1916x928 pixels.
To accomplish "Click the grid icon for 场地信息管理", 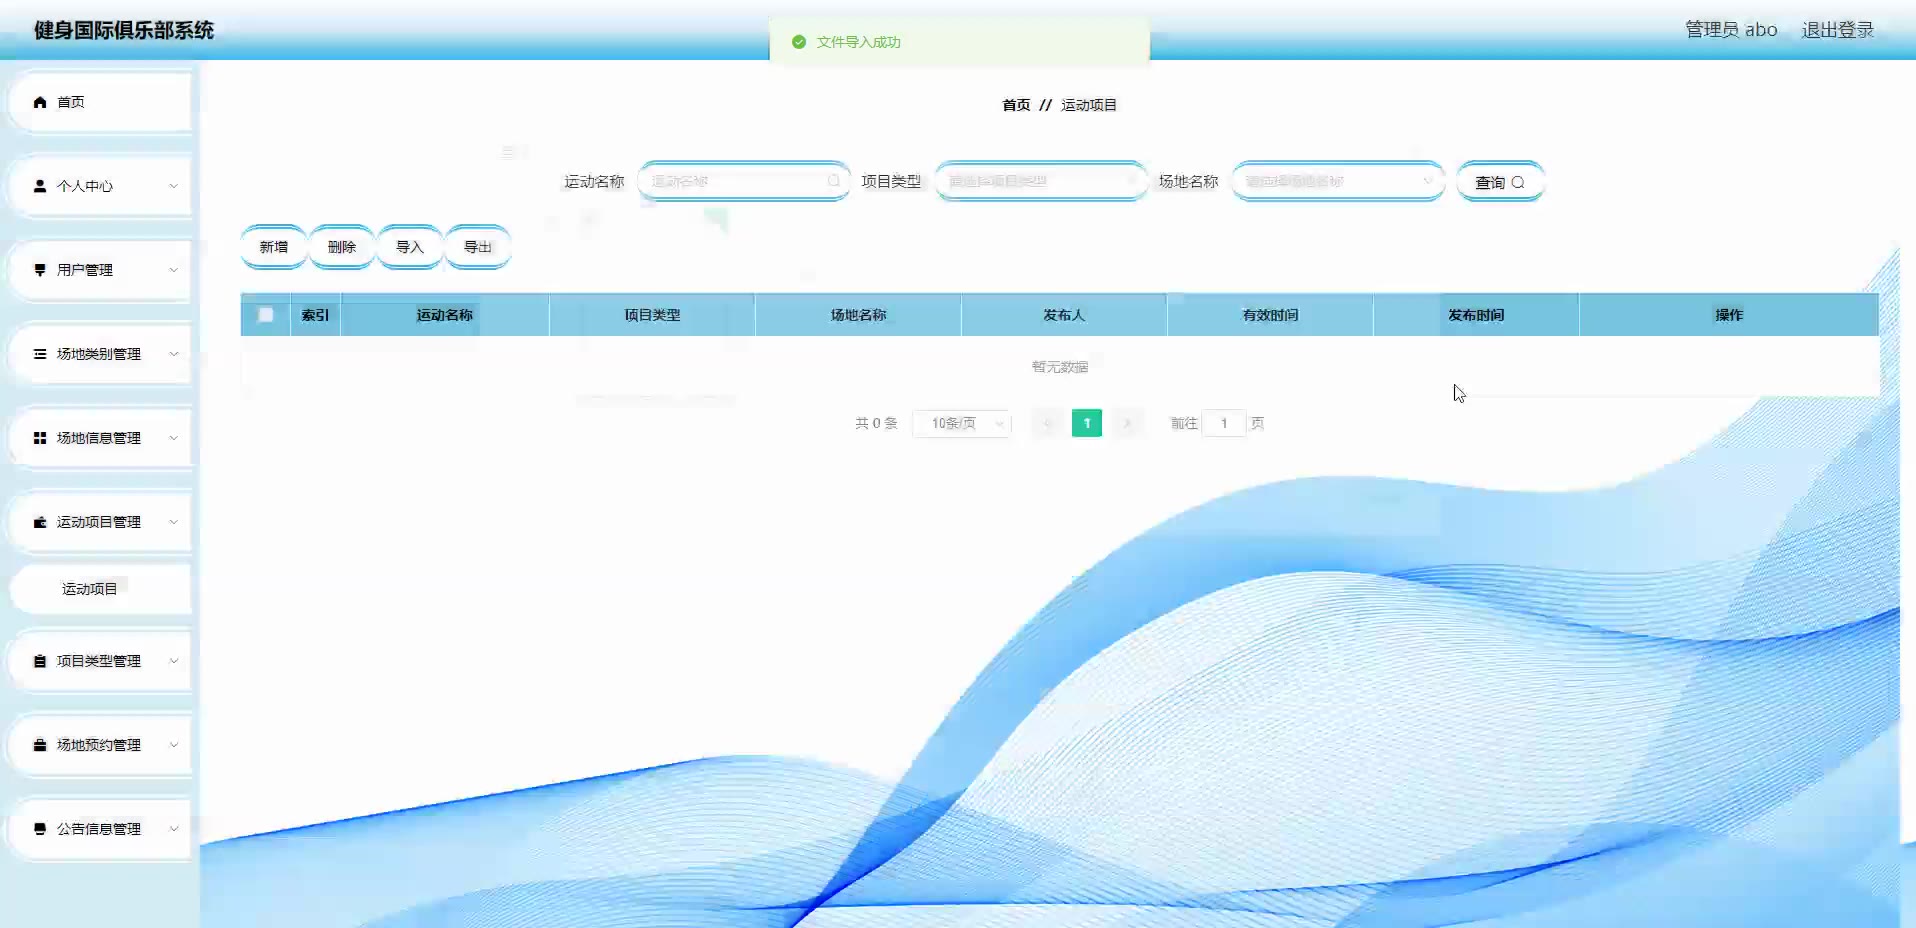I will click(40, 438).
